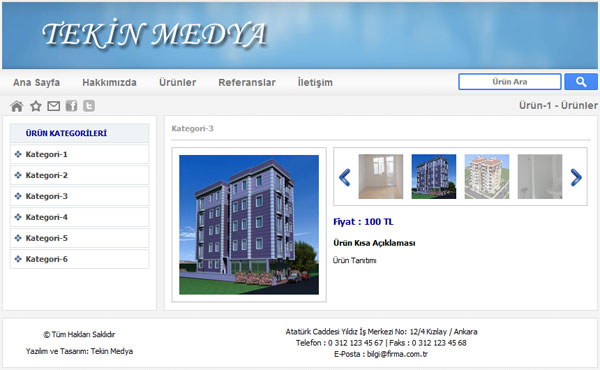Click into the Ürün Ara search field

[510, 82]
